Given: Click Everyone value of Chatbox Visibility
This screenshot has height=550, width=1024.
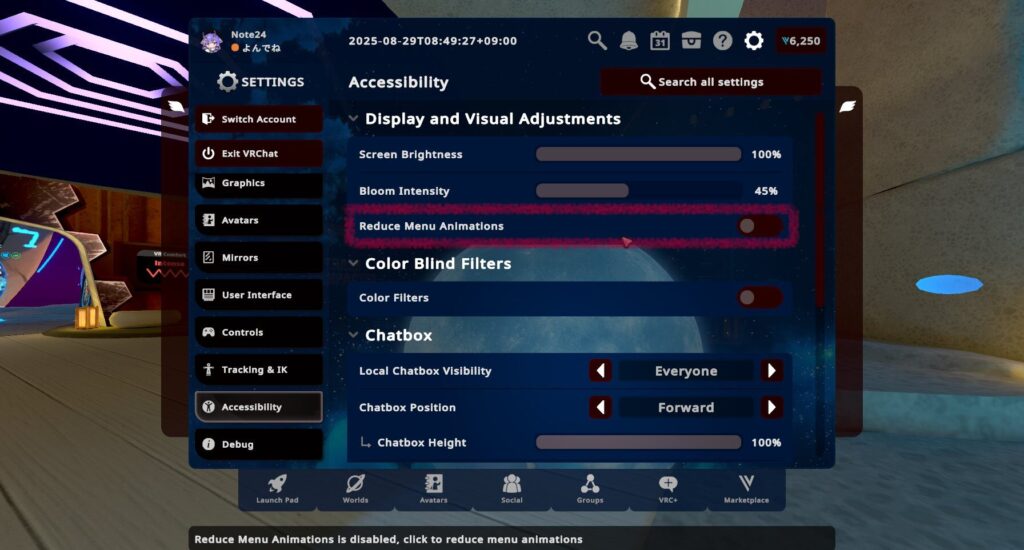Looking at the screenshot, I should [x=686, y=371].
